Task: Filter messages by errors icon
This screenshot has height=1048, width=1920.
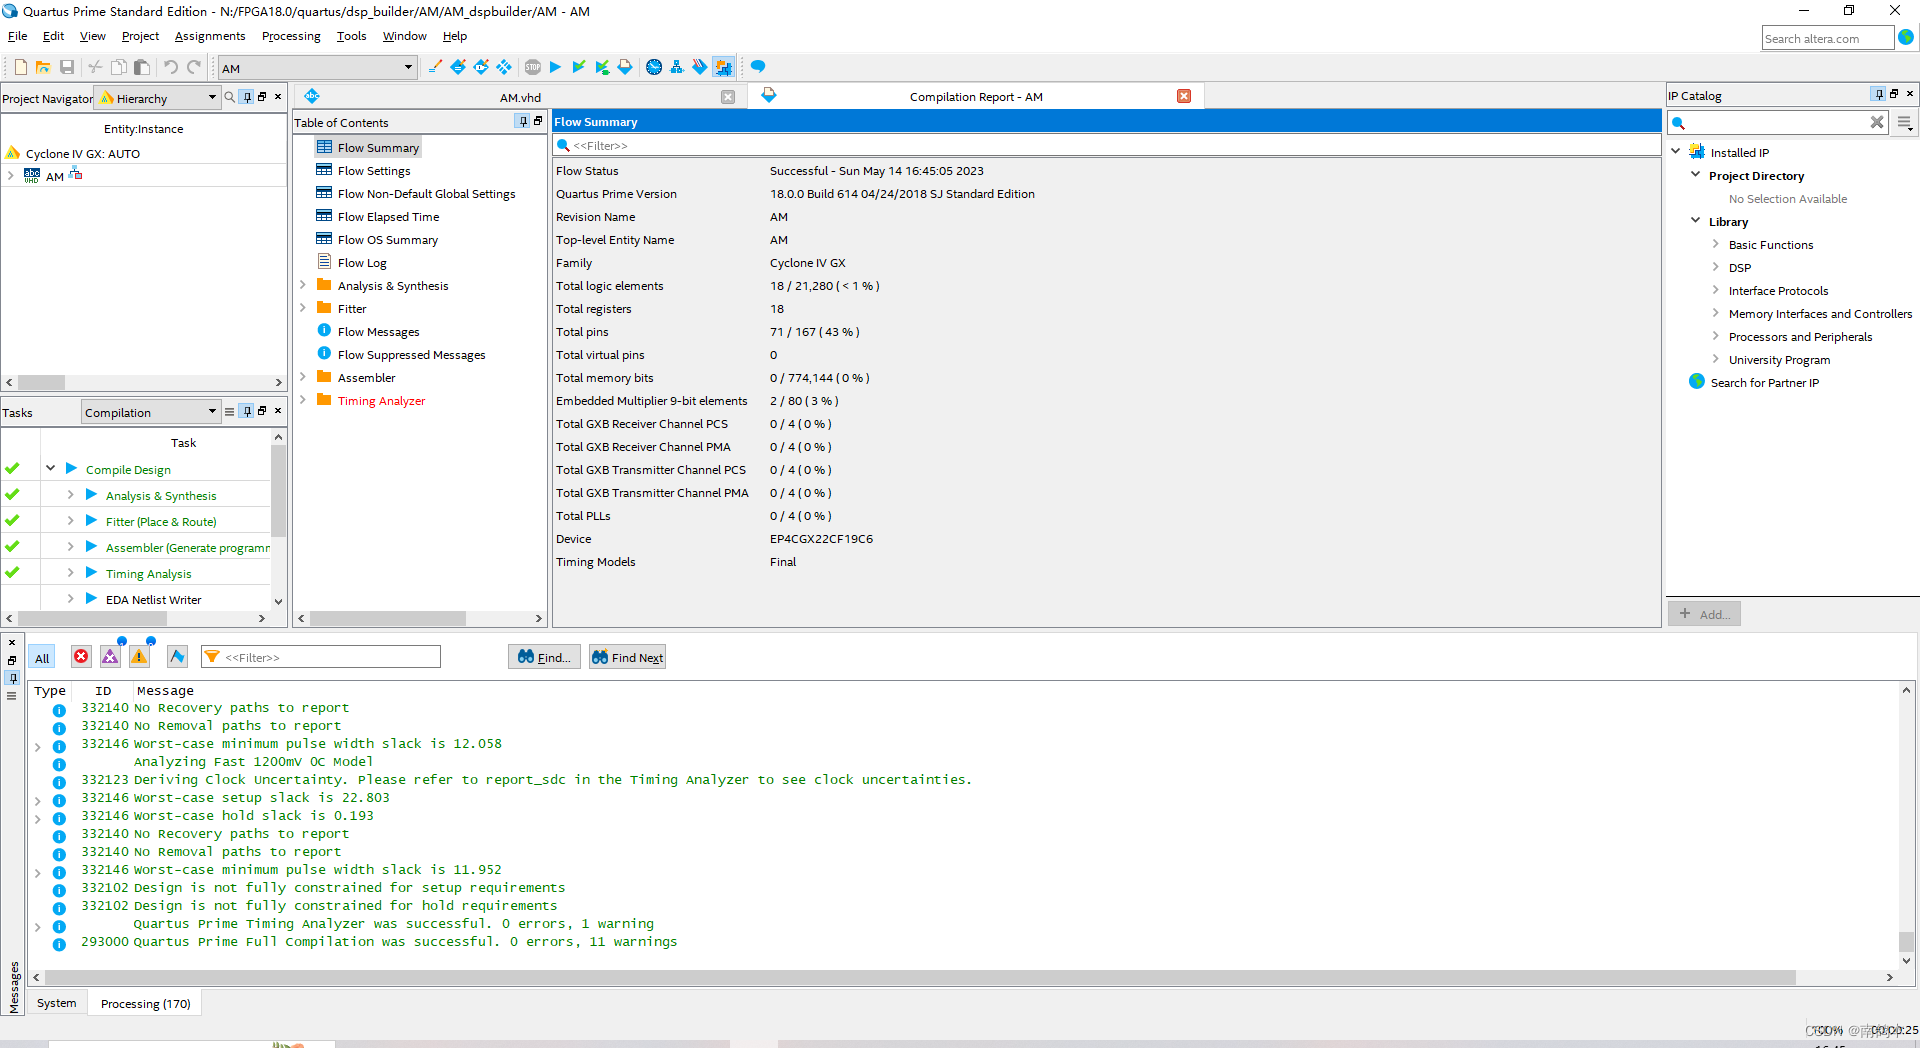Action: point(81,657)
